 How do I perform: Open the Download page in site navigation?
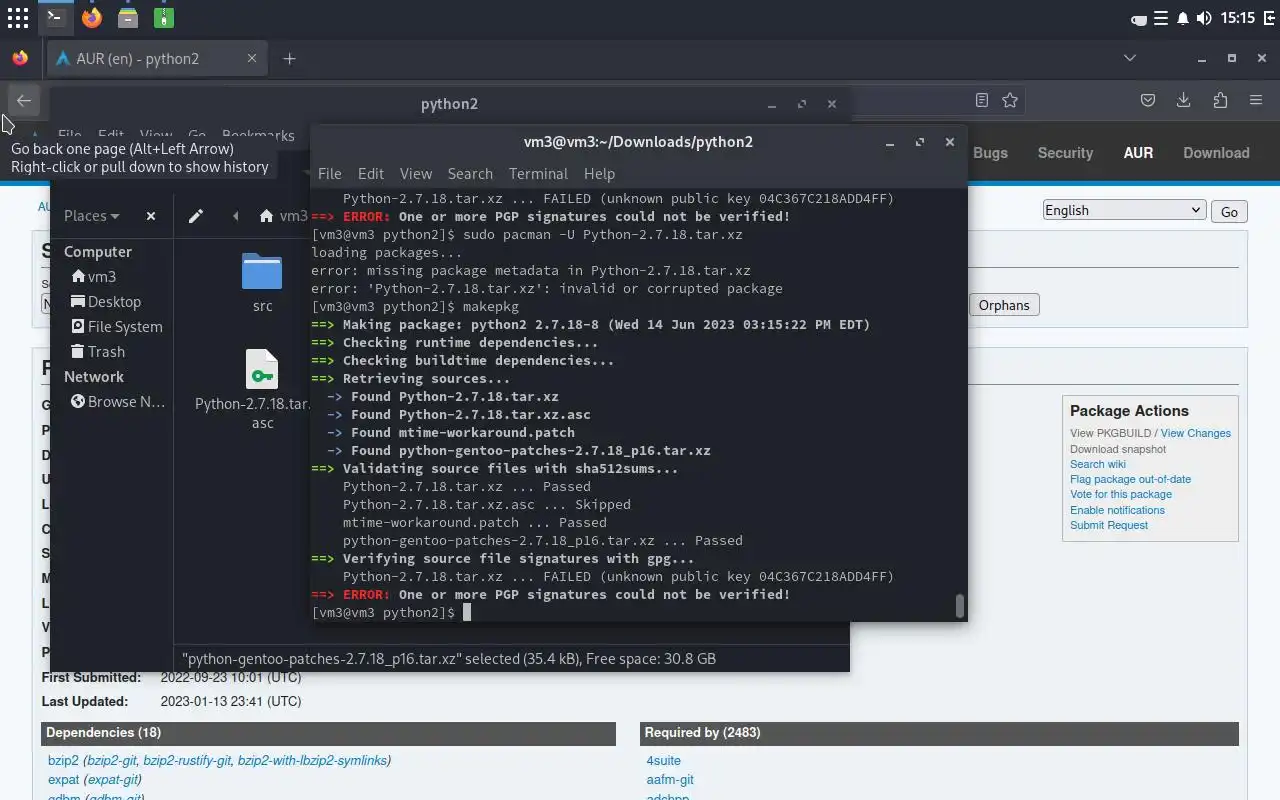point(1216,153)
